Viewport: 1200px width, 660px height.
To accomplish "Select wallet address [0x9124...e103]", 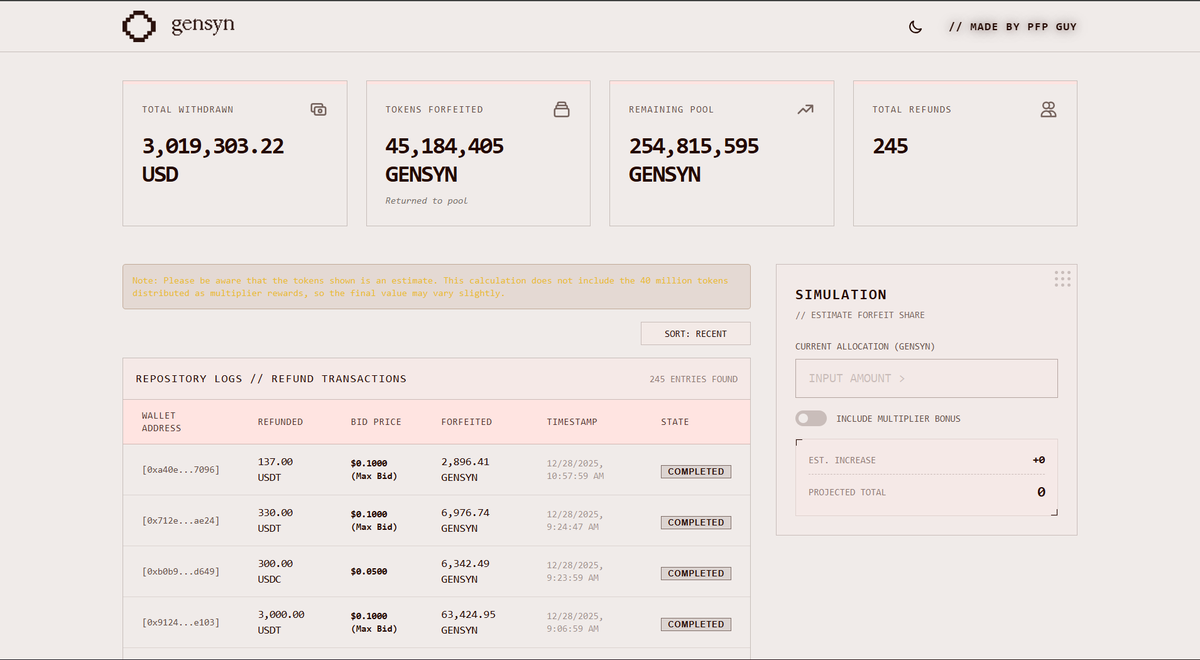I will (x=181, y=622).
